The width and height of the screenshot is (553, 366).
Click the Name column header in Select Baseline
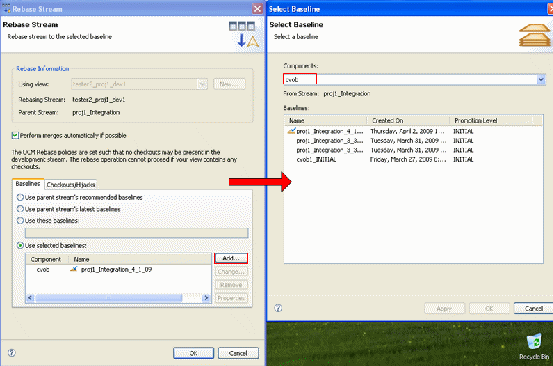(x=326, y=121)
